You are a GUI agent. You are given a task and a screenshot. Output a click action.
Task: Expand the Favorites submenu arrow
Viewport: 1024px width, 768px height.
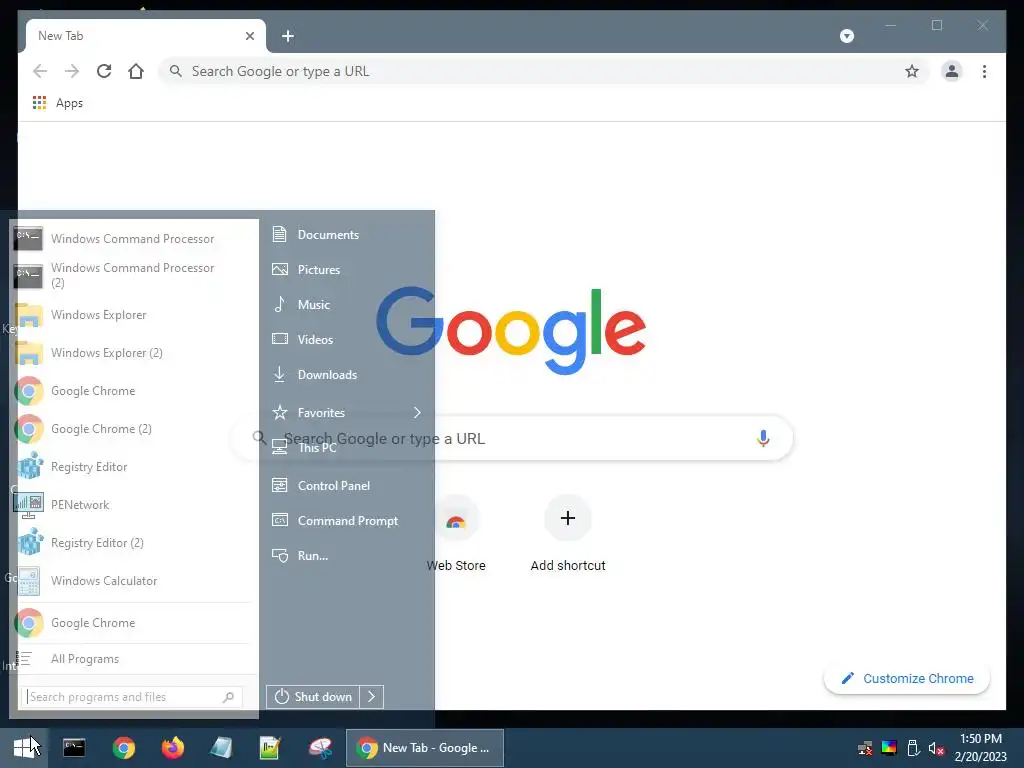(417, 413)
